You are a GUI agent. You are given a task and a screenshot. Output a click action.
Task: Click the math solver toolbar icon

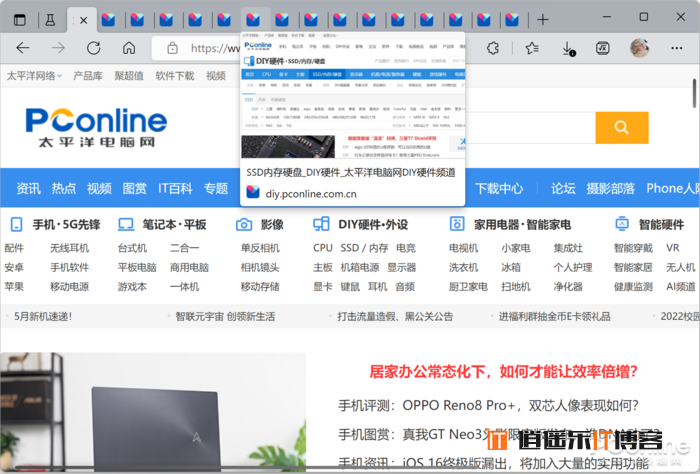[x=603, y=48]
